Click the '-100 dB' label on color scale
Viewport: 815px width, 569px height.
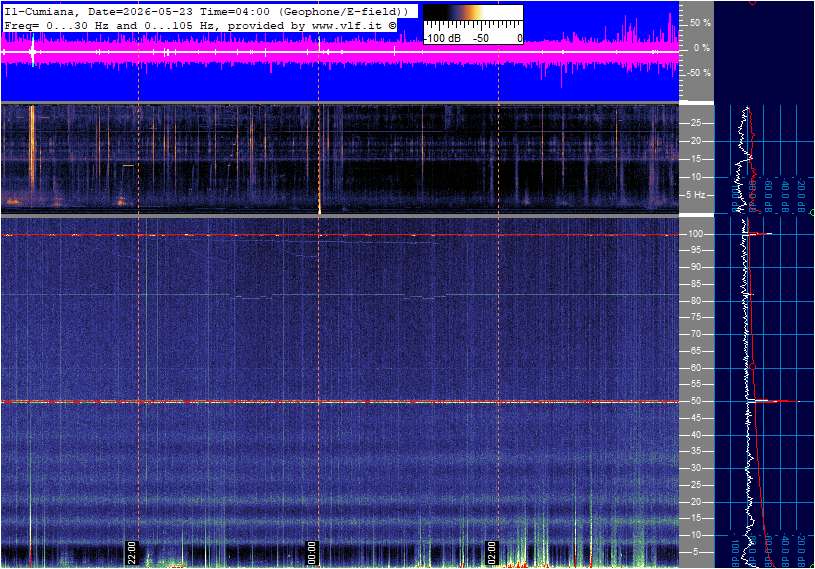coord(442,38)
